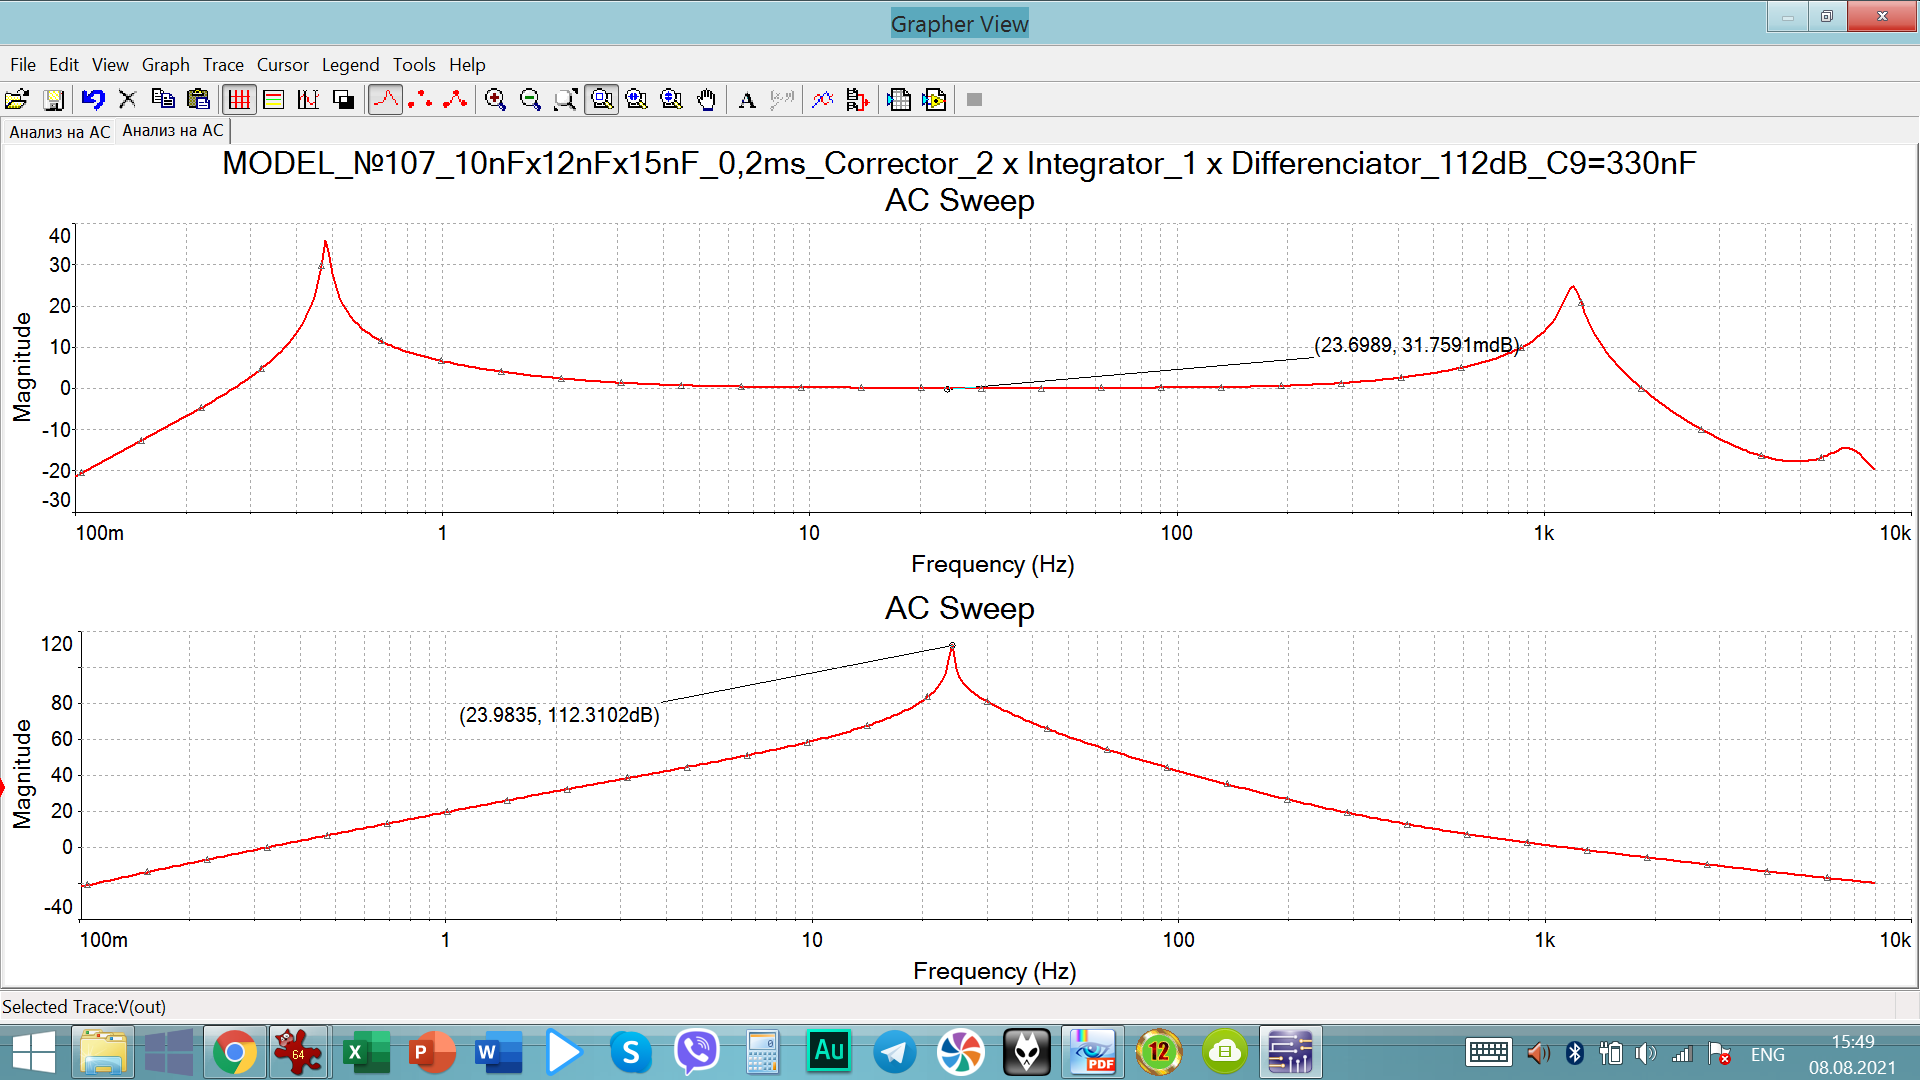Click the overlay traces icon
The height and width of the screenshot is (1080, 1920).
coord(822,99)
